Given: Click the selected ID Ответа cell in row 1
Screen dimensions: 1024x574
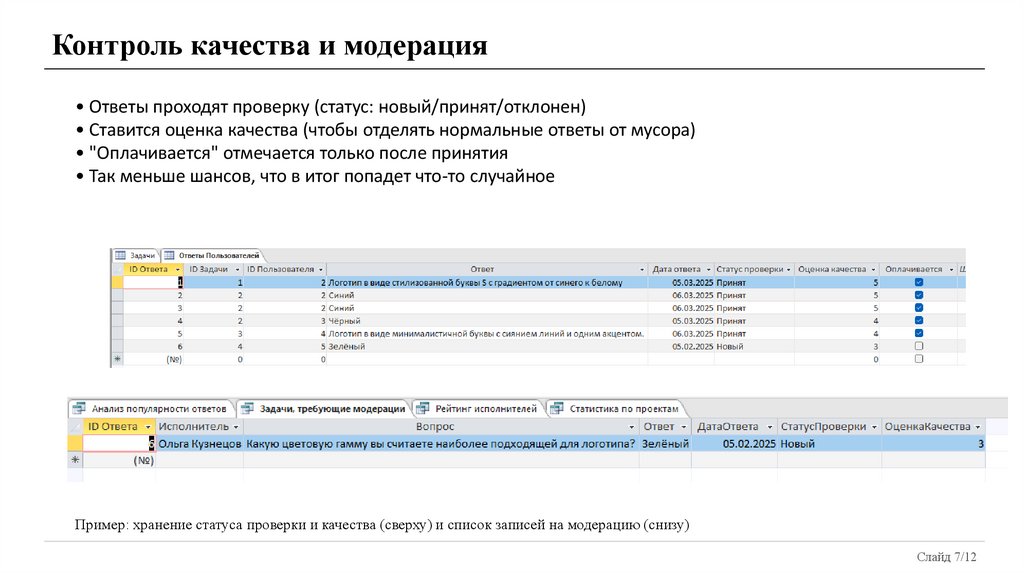Looking at the screenshot, I should [x=153, y=282].
